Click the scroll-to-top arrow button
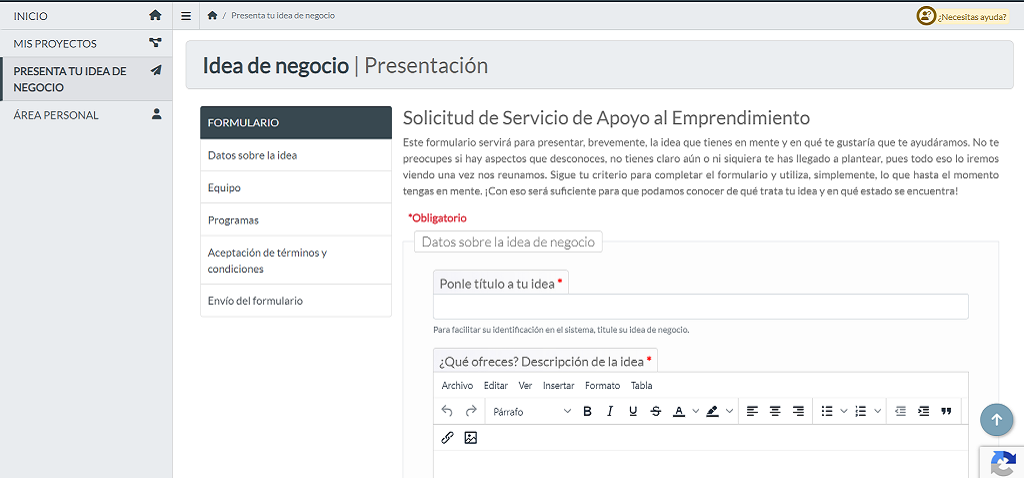The image size is (1024, 478). click(997, 421)
